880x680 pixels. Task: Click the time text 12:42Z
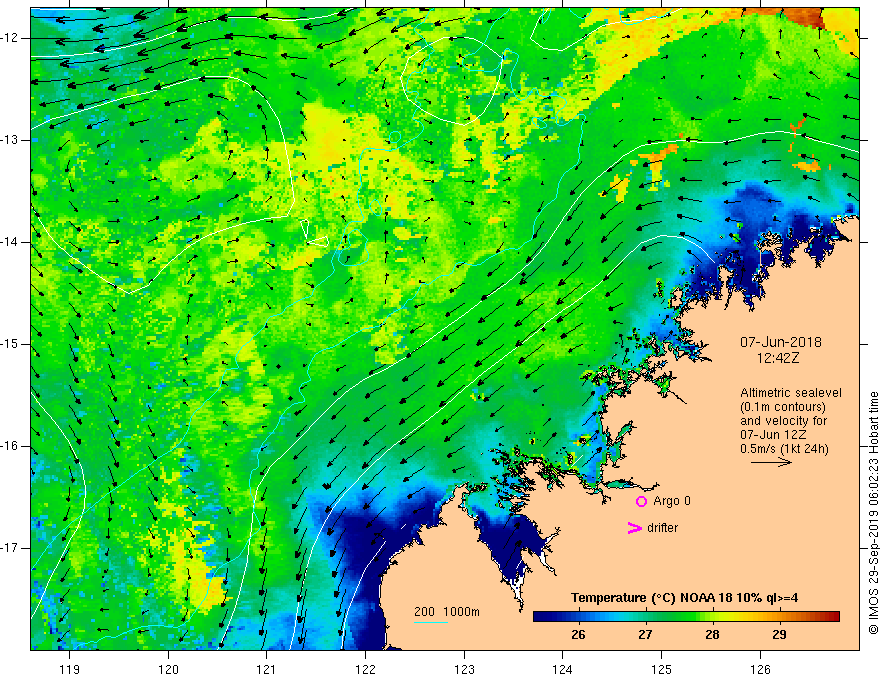pos(778,358)
